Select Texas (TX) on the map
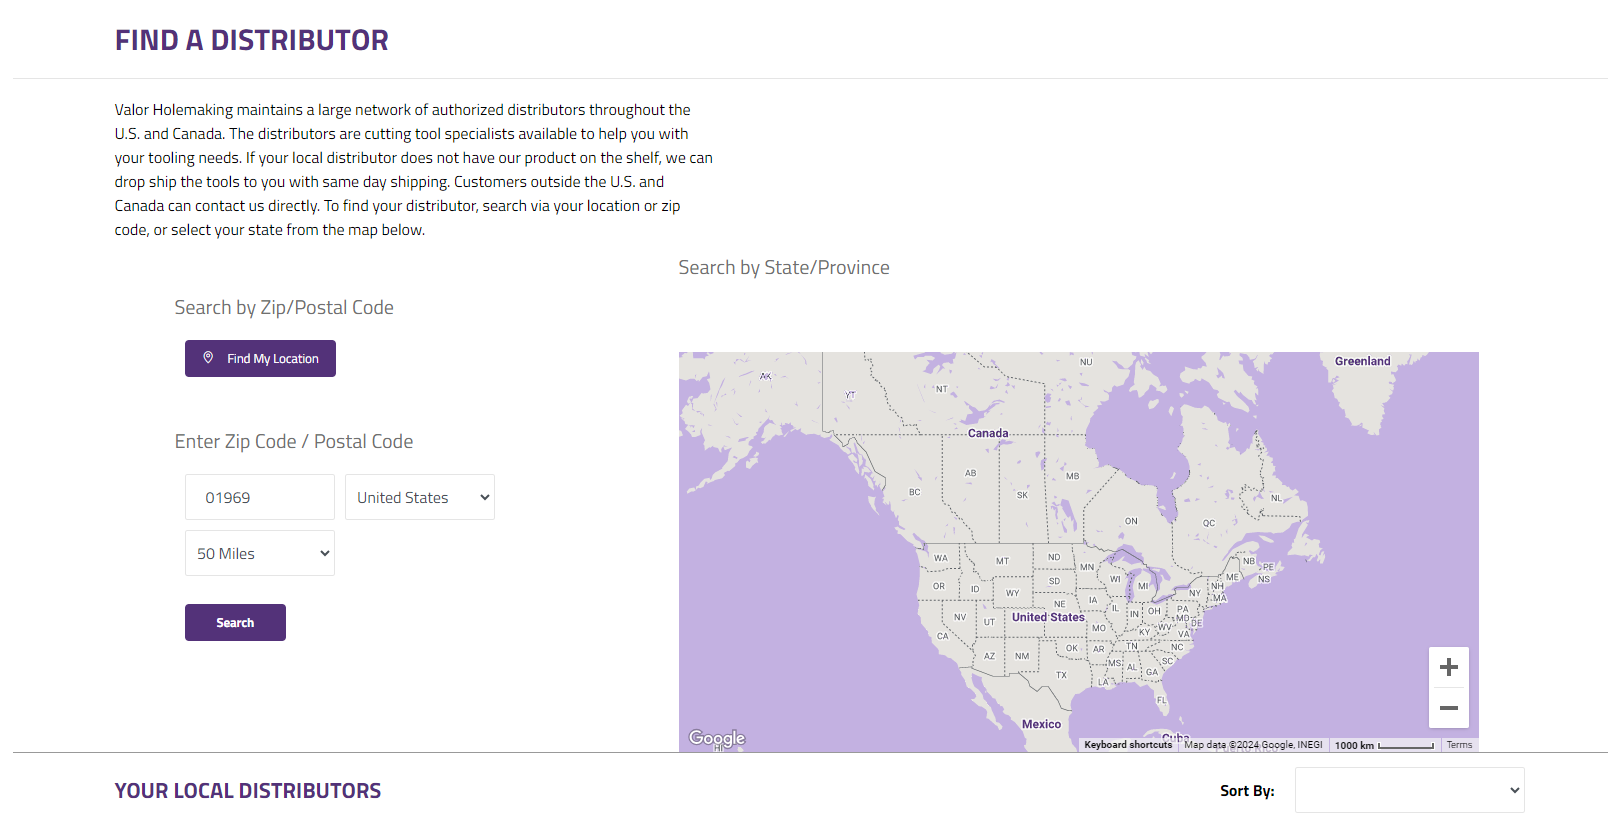 (x=1061, y=675)
